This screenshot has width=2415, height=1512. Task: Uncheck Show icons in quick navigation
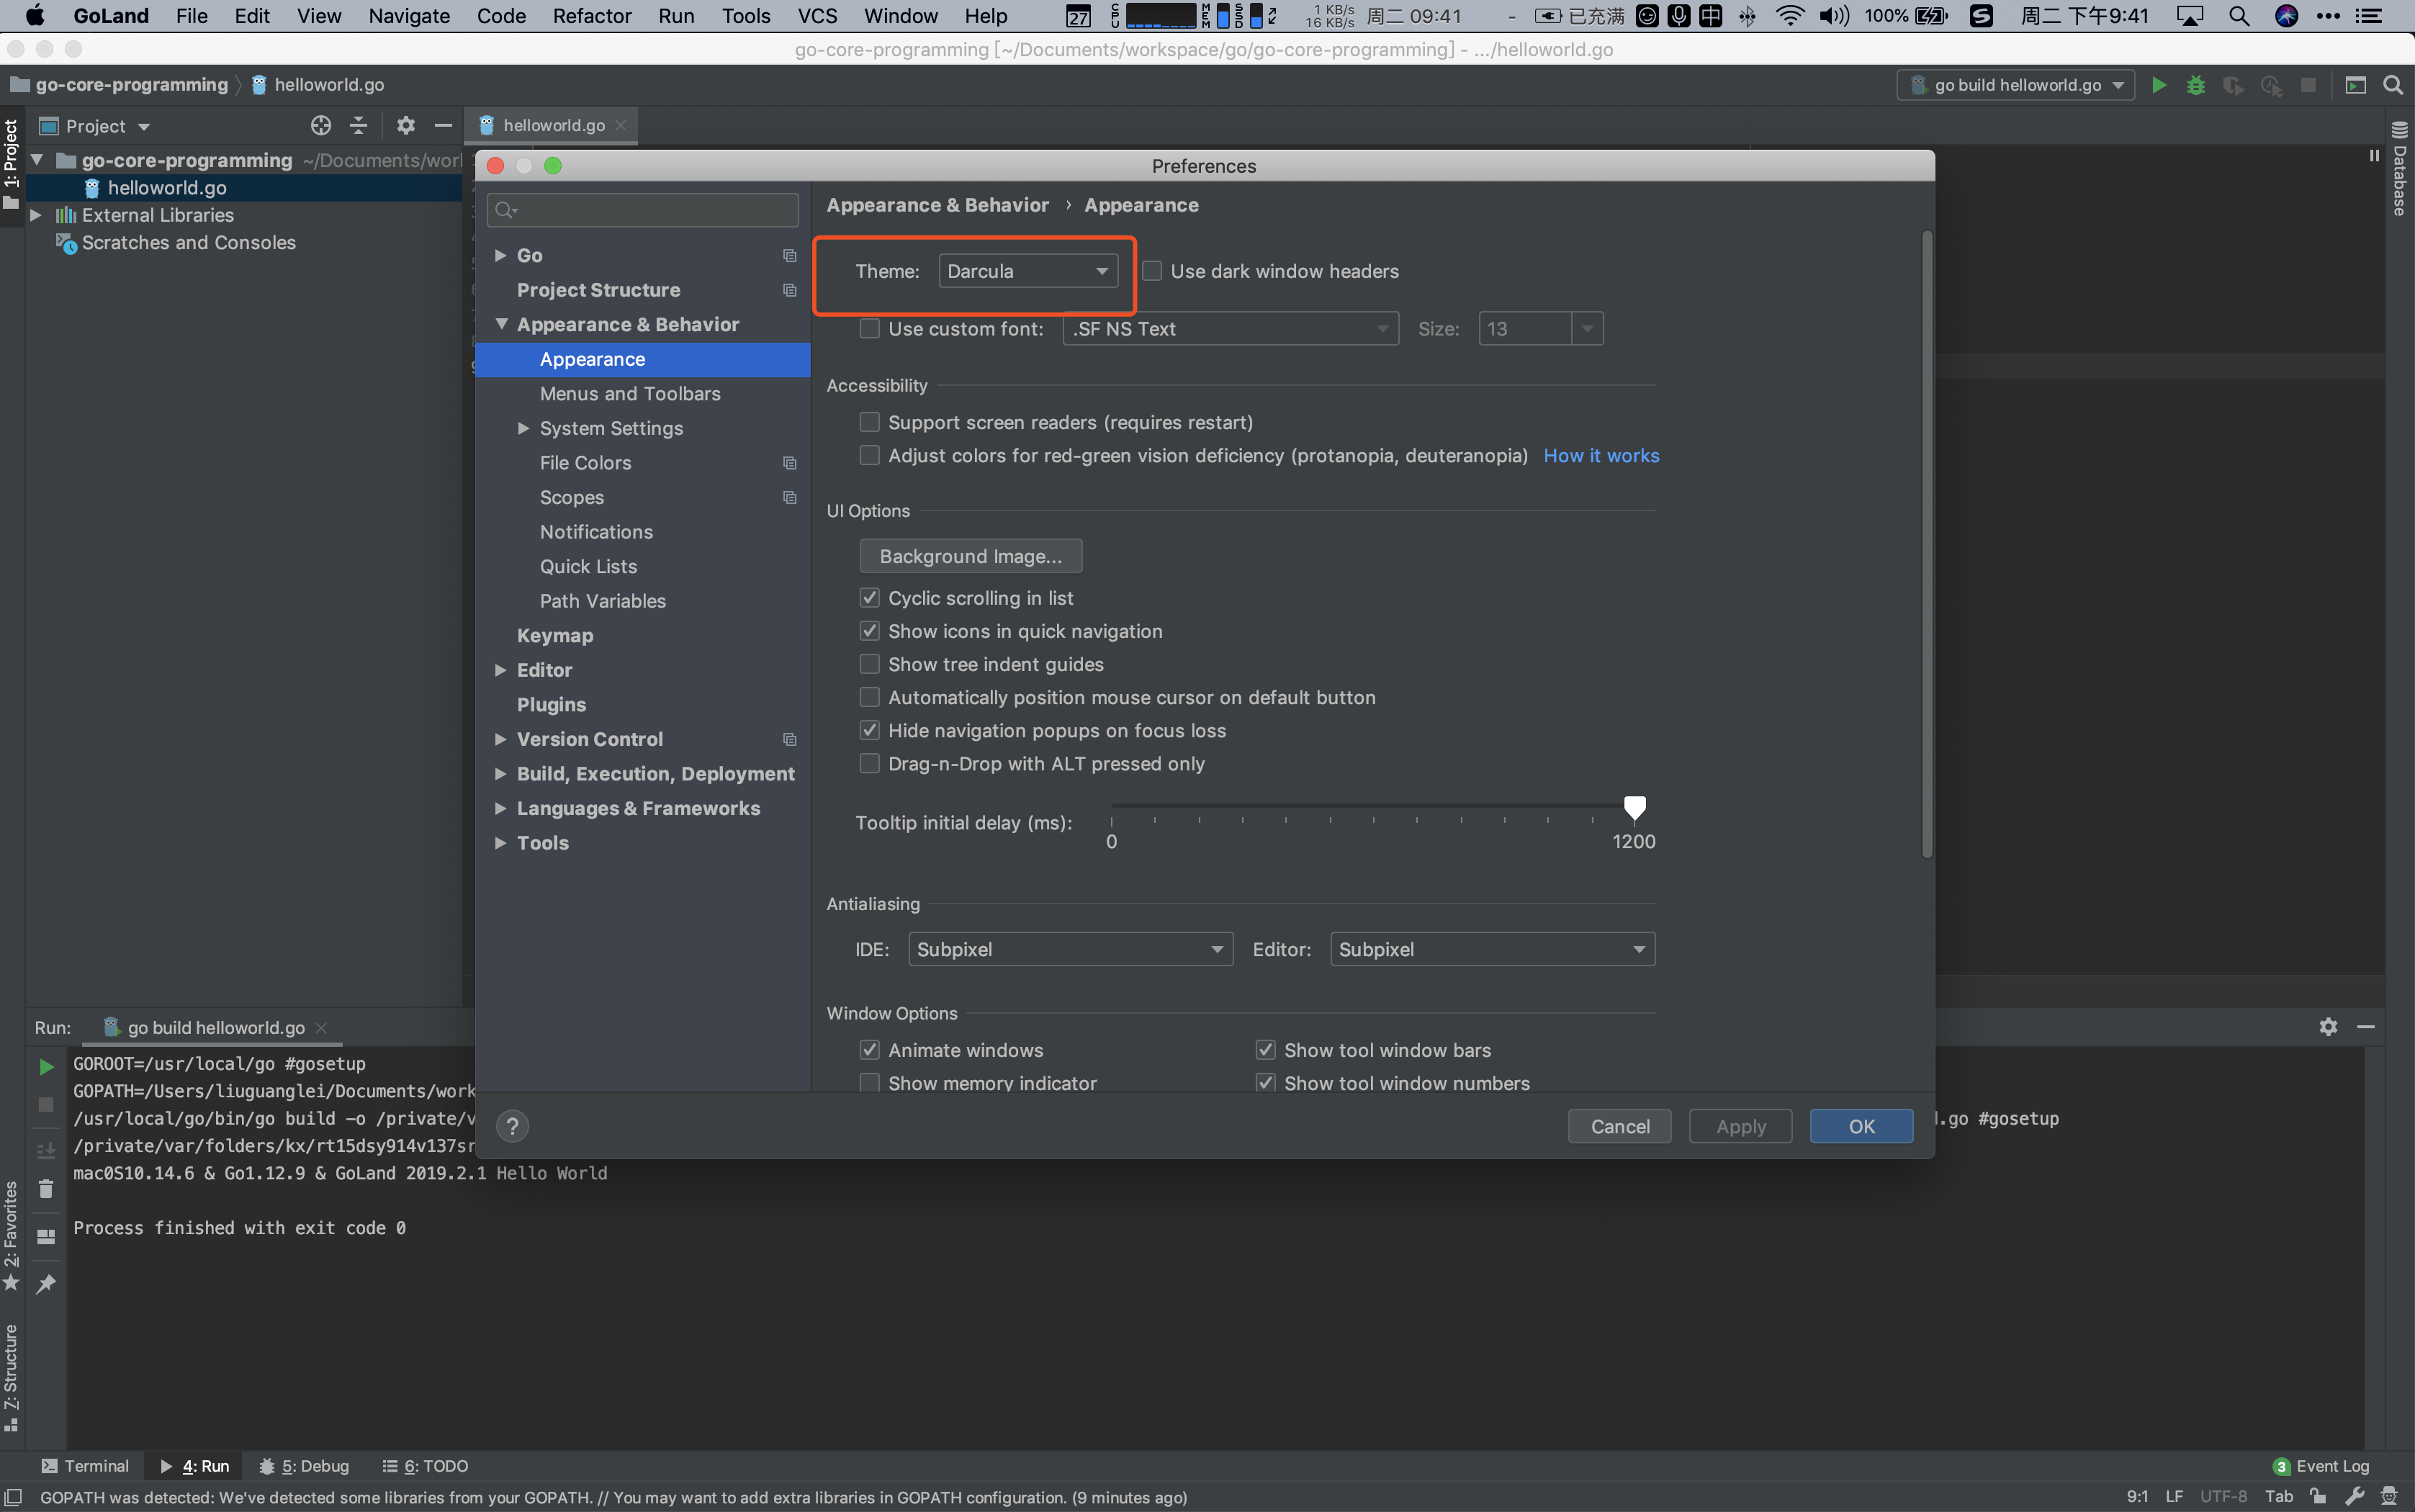pyautogui.click(x=870, y=631)
